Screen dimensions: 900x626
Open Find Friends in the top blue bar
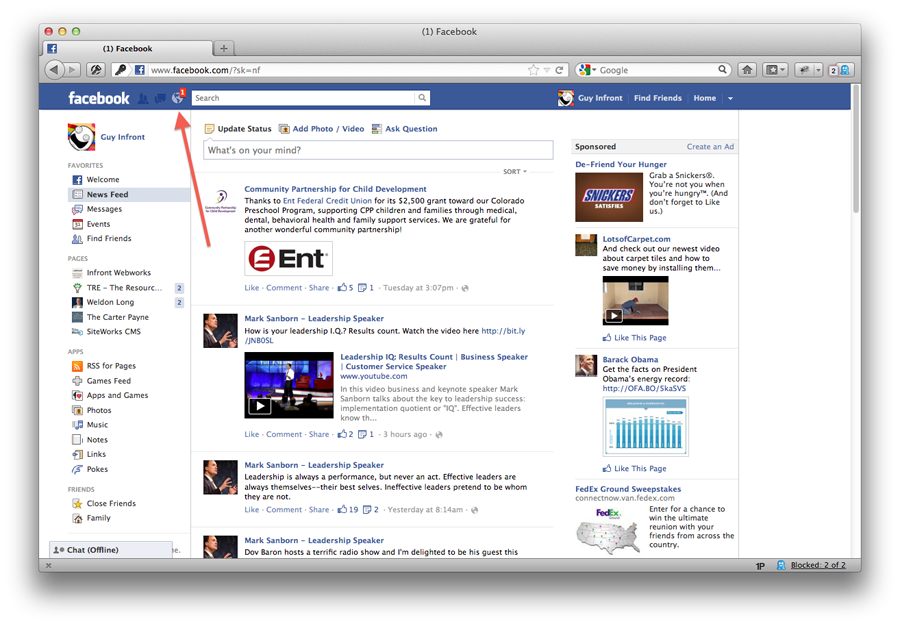pos(658,98)
